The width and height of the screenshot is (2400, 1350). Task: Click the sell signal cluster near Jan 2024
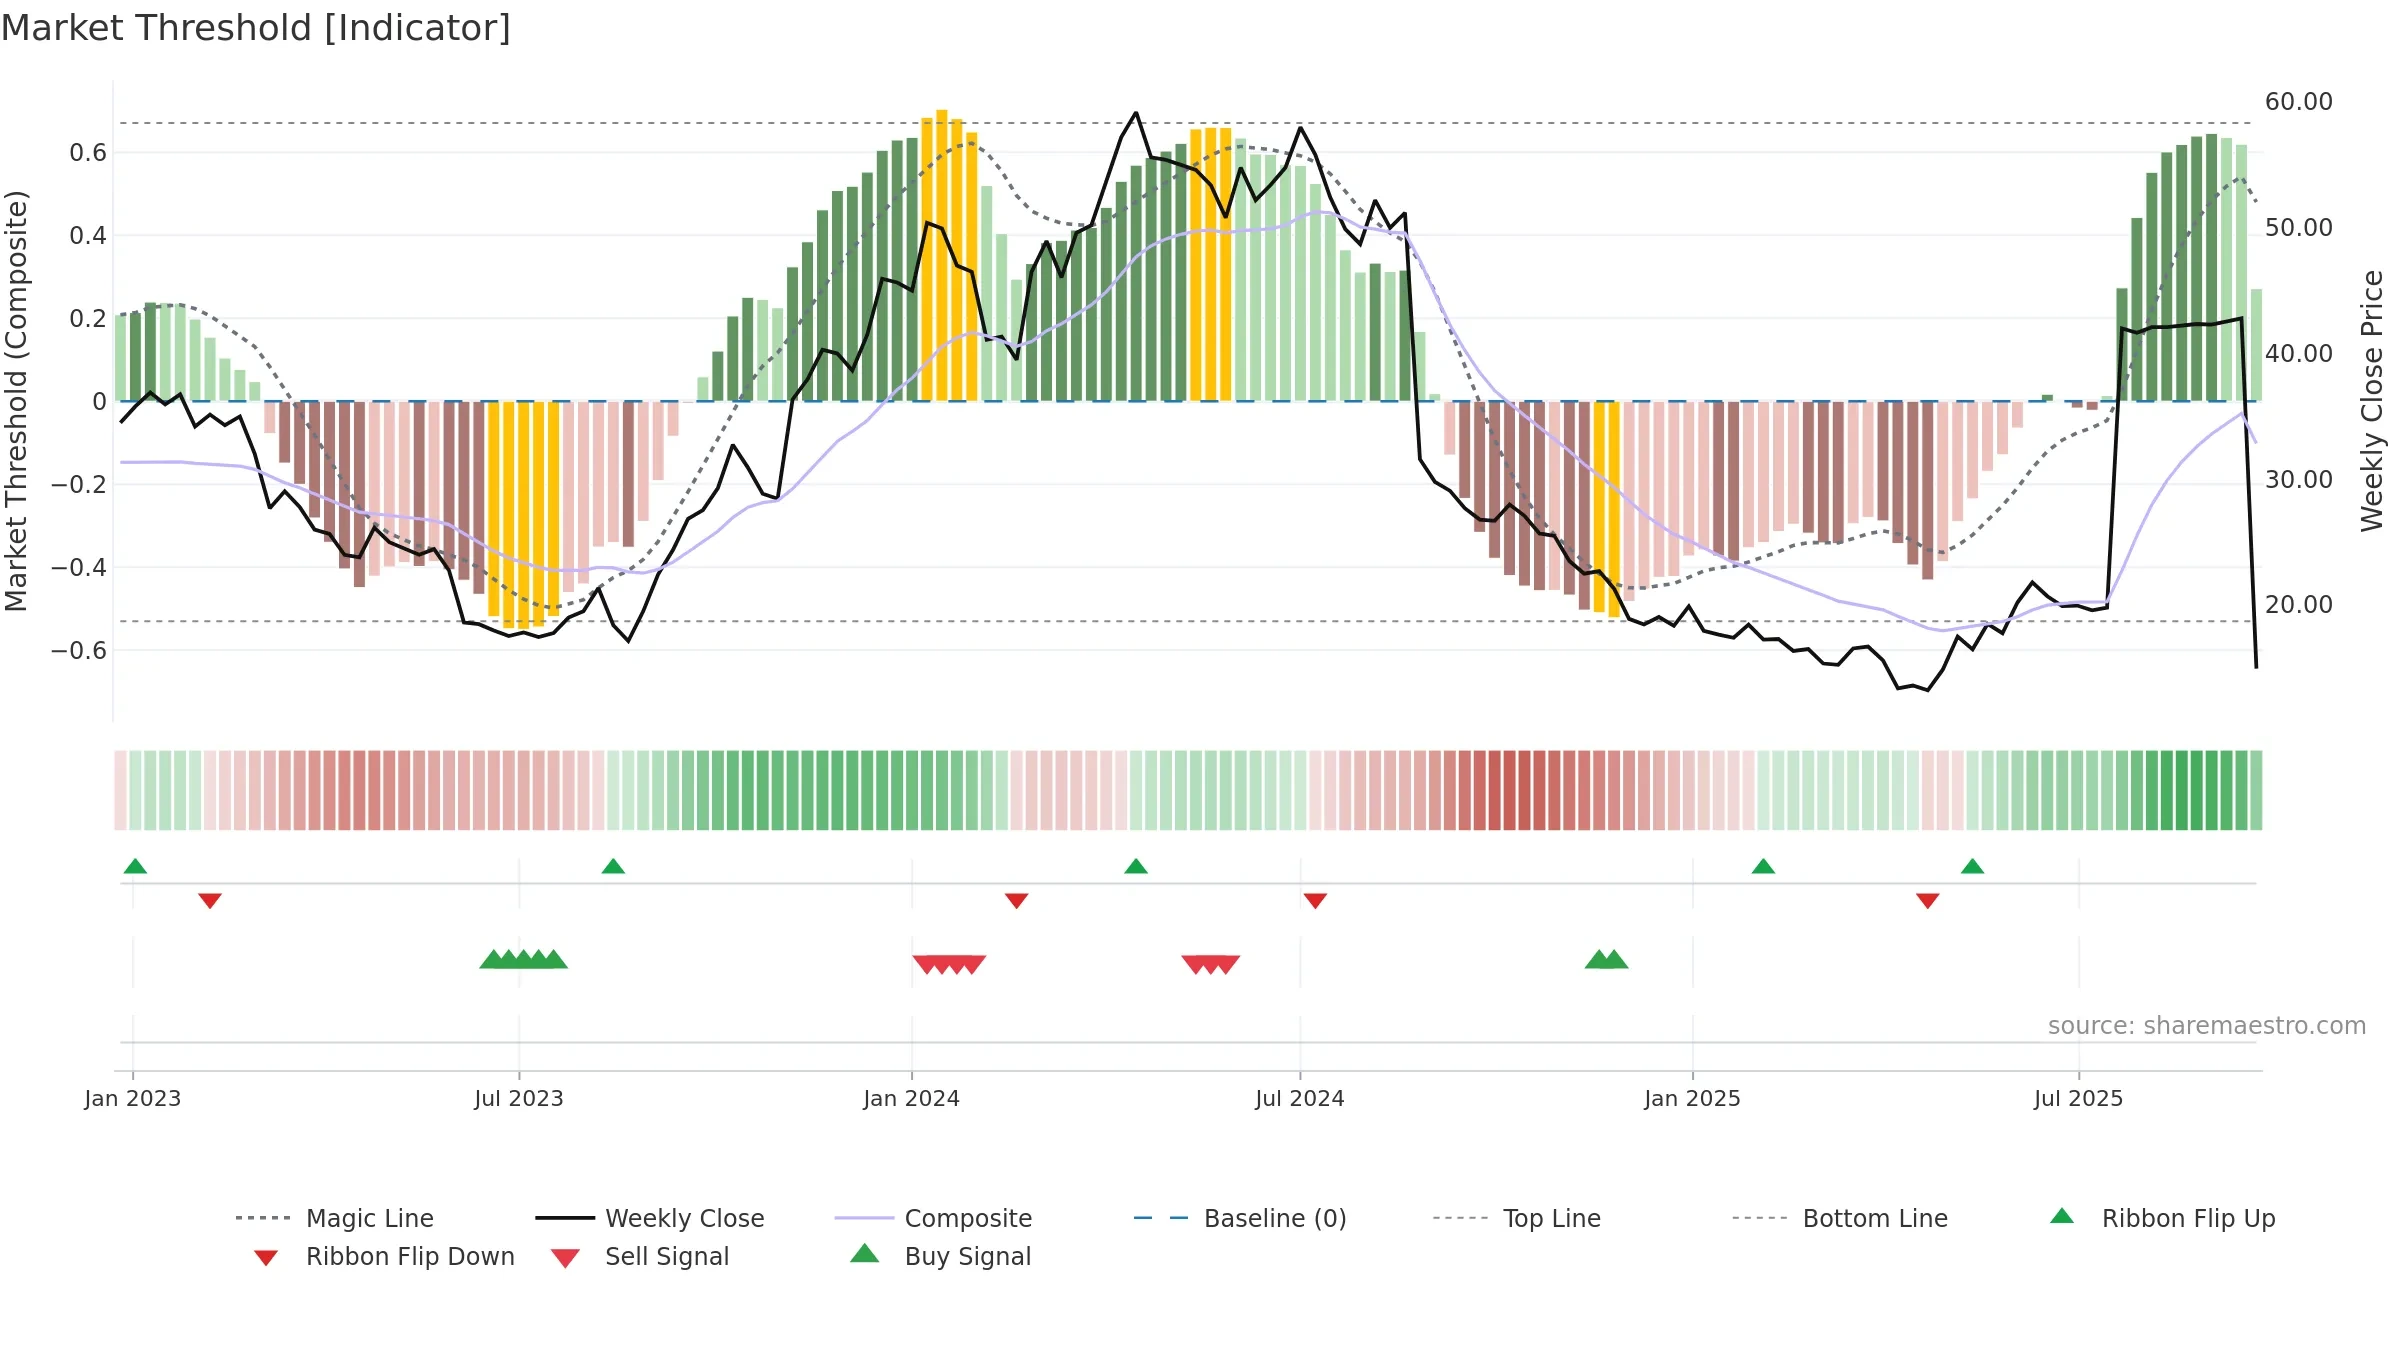tap(949, 965)
